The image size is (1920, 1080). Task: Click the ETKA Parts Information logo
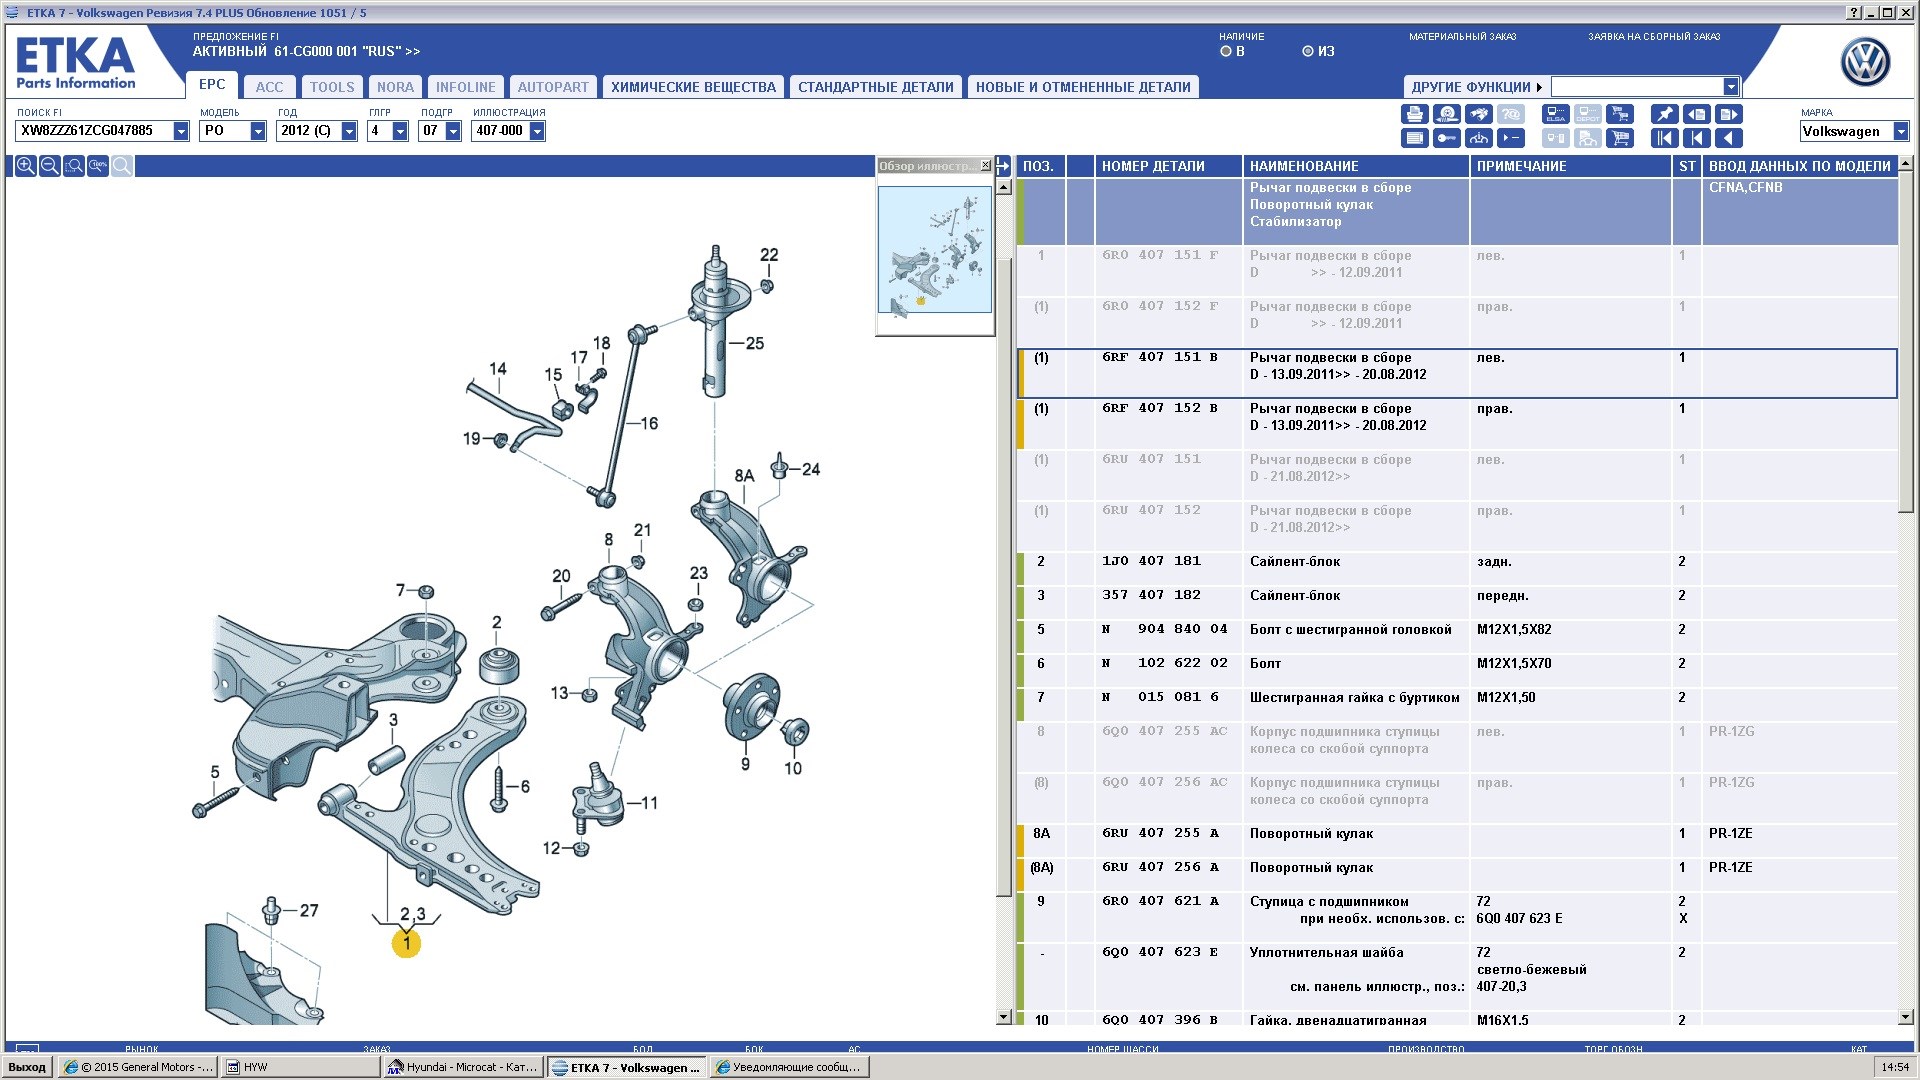pyautogui.click(x=76, y=63)
